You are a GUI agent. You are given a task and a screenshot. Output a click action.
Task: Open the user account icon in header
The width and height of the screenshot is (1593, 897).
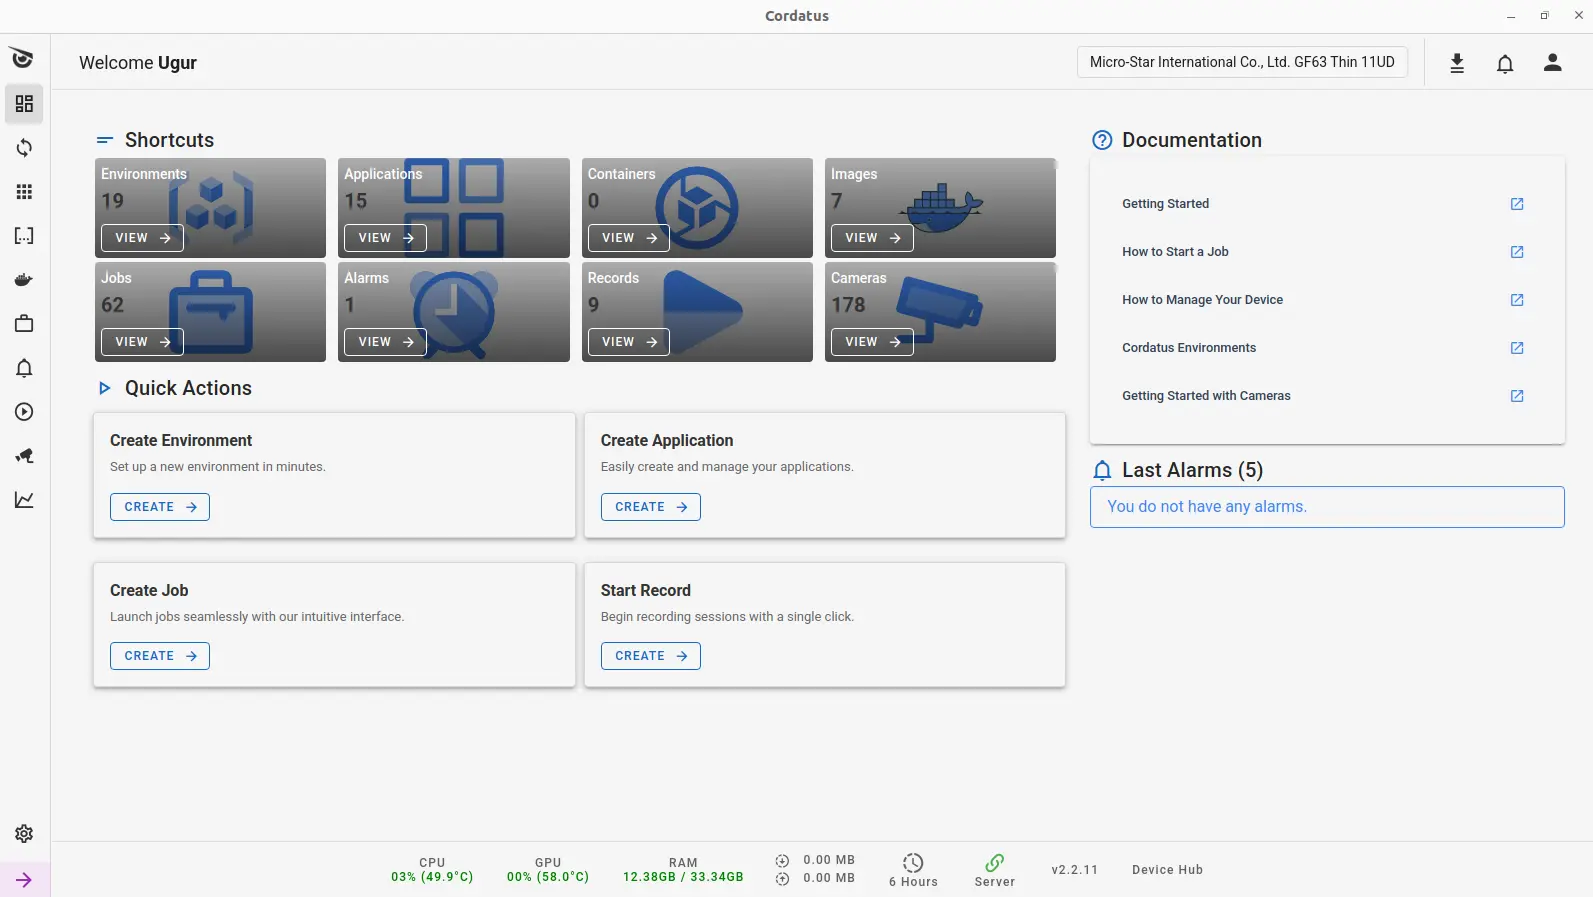coord(1553,63)
